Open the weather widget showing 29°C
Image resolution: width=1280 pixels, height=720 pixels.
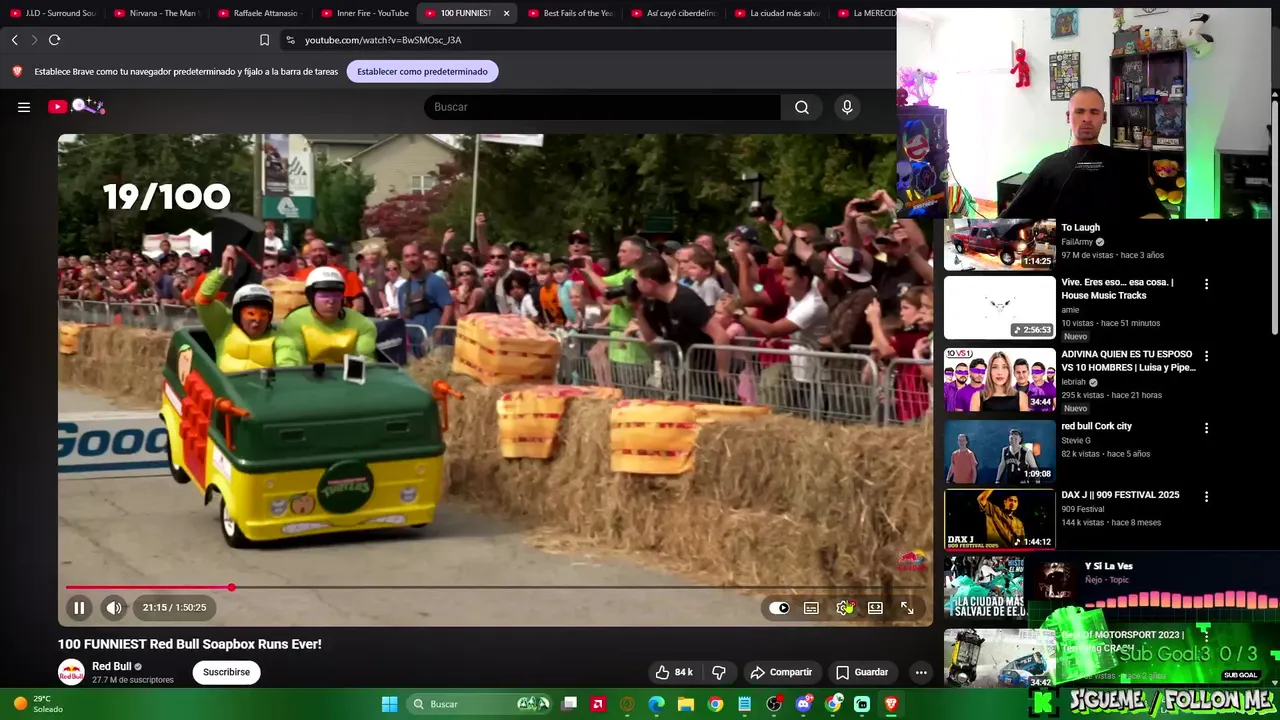pyautogui.click(x=38, y=704)
